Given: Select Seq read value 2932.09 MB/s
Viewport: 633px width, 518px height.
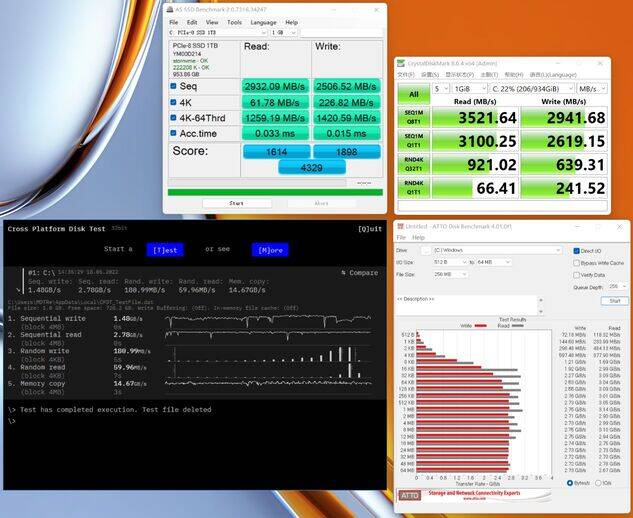Looking at the screenshot, I should [275, 86].
